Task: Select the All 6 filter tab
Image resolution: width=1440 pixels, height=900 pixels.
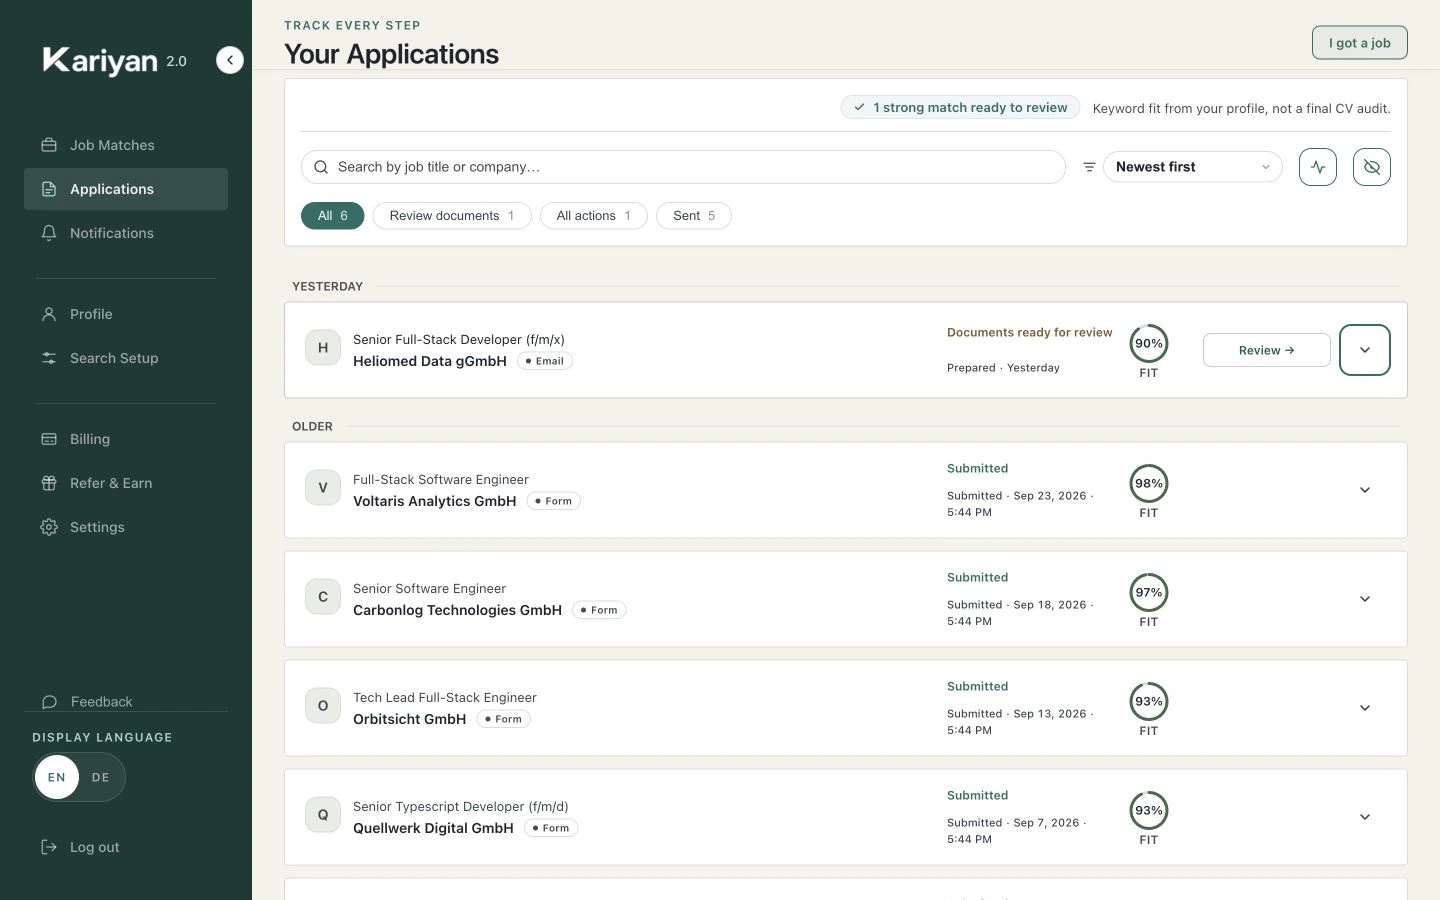Action: [x=333, y=216]
